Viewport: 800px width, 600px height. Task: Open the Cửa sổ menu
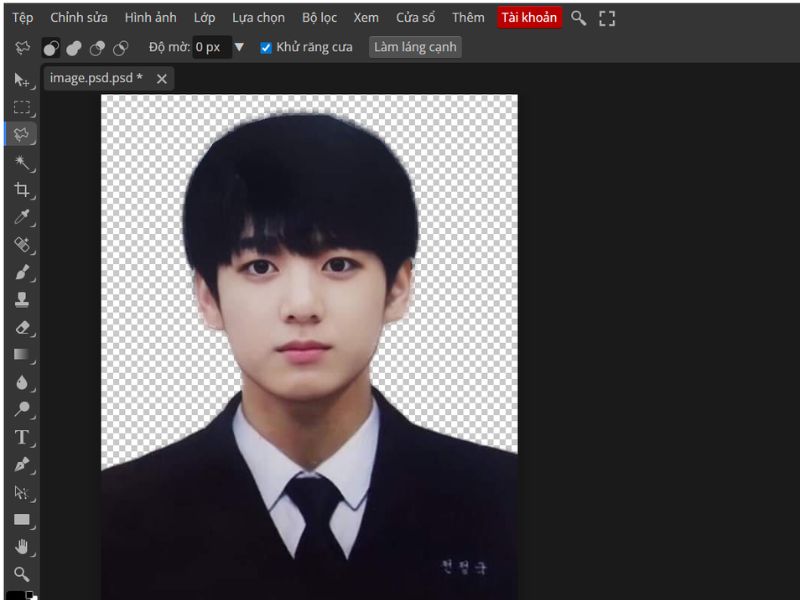pos(415,18)
